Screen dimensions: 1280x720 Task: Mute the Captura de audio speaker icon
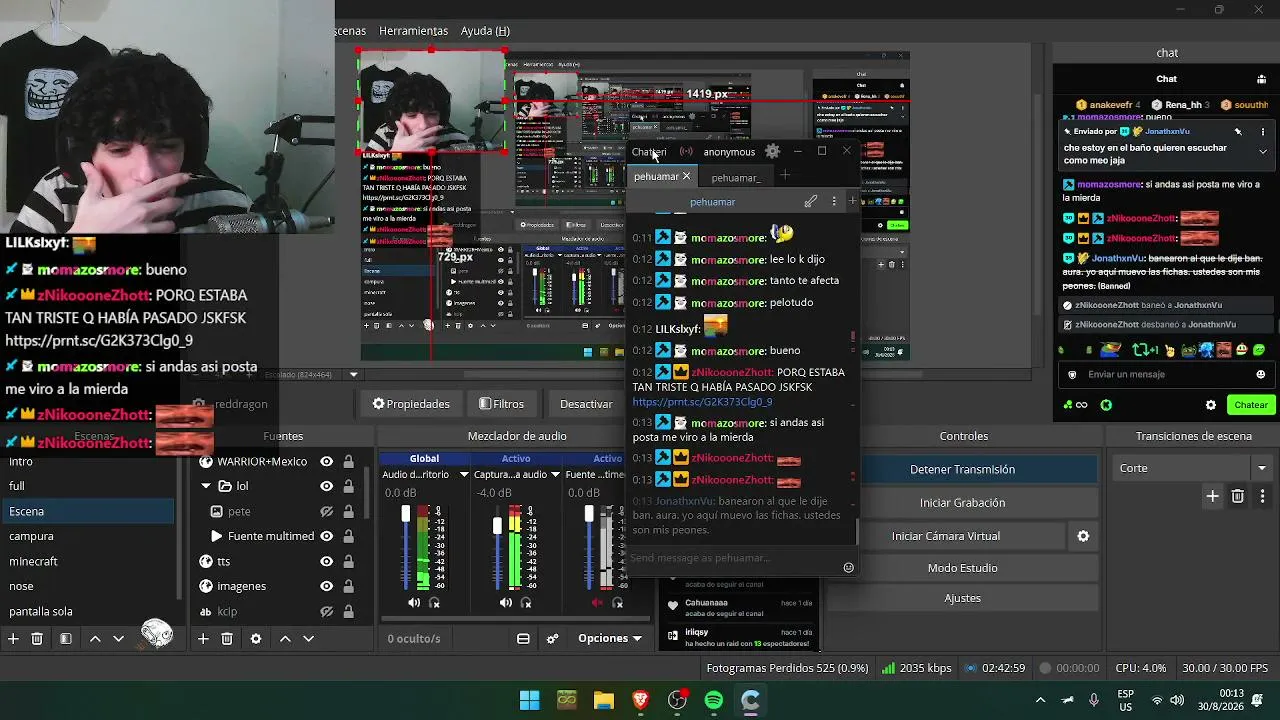click(506, 603)
